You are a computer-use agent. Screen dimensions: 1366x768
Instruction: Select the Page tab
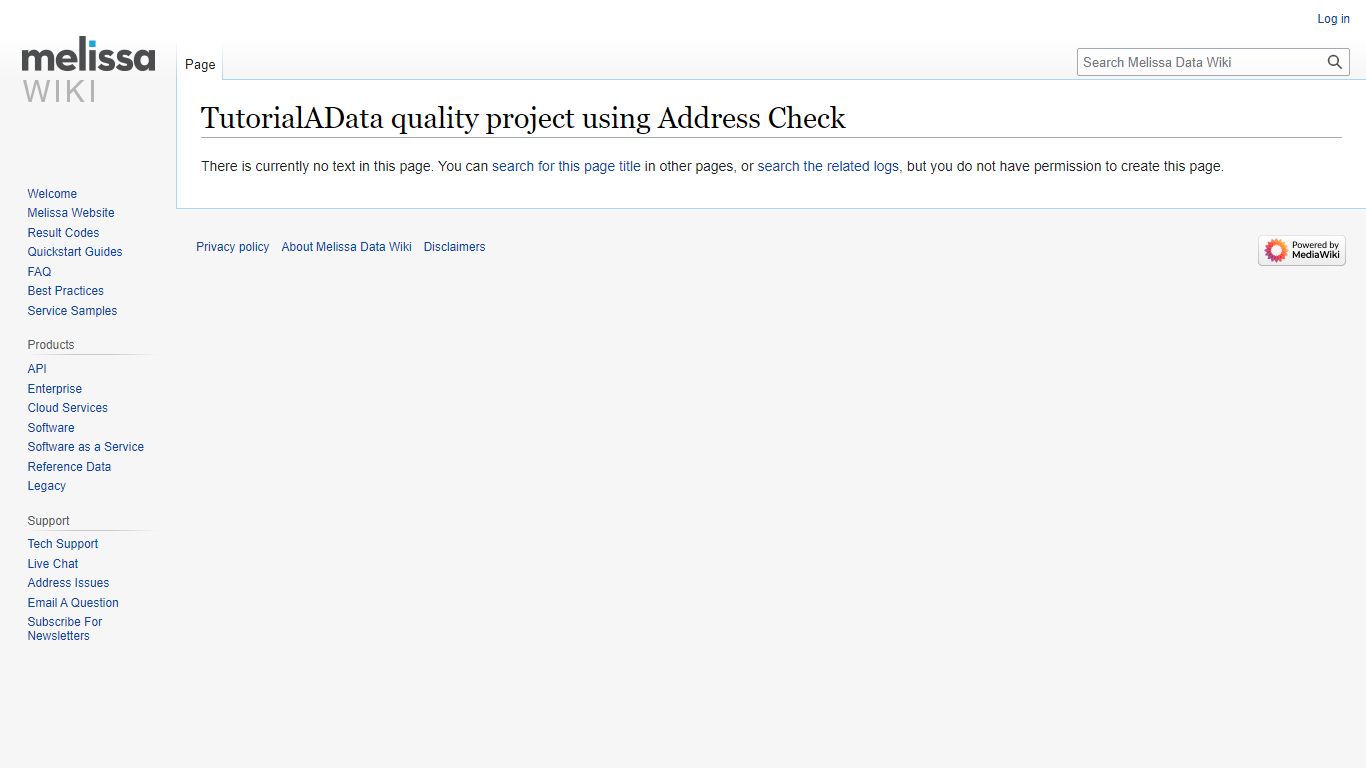pos(200,64)
